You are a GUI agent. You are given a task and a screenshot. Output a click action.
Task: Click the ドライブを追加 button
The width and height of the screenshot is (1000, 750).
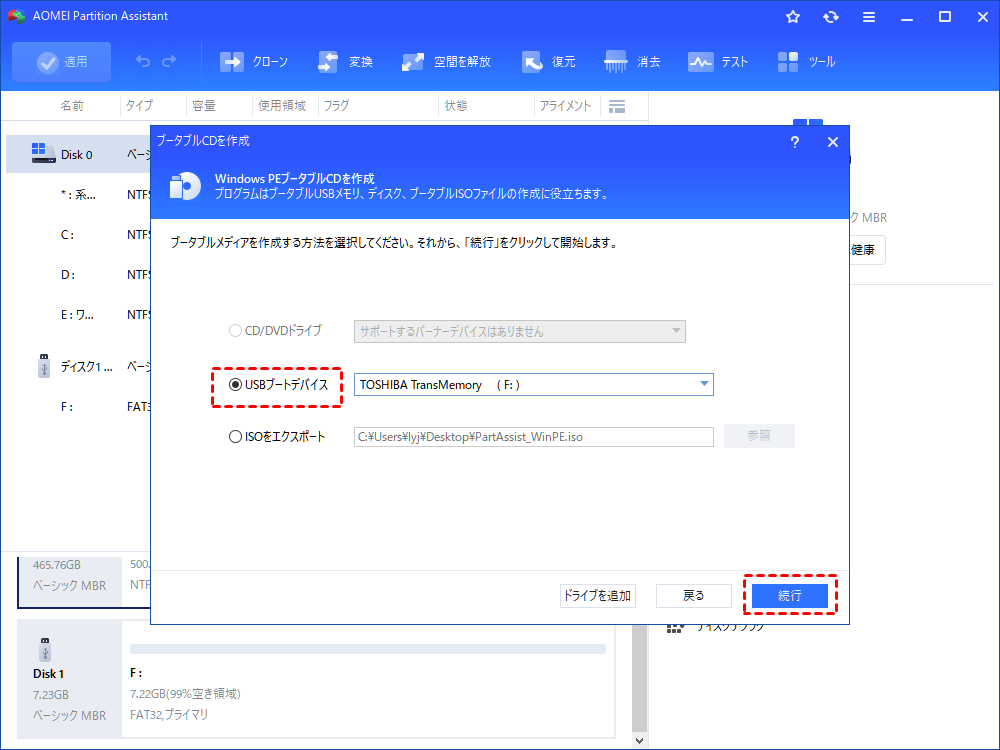coord(598,596)
